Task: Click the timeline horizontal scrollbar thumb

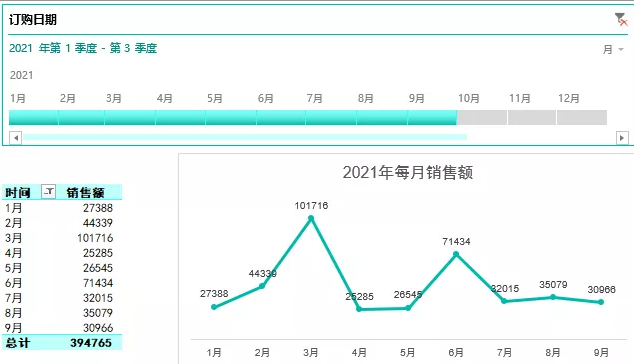Action: pos(245,138)
